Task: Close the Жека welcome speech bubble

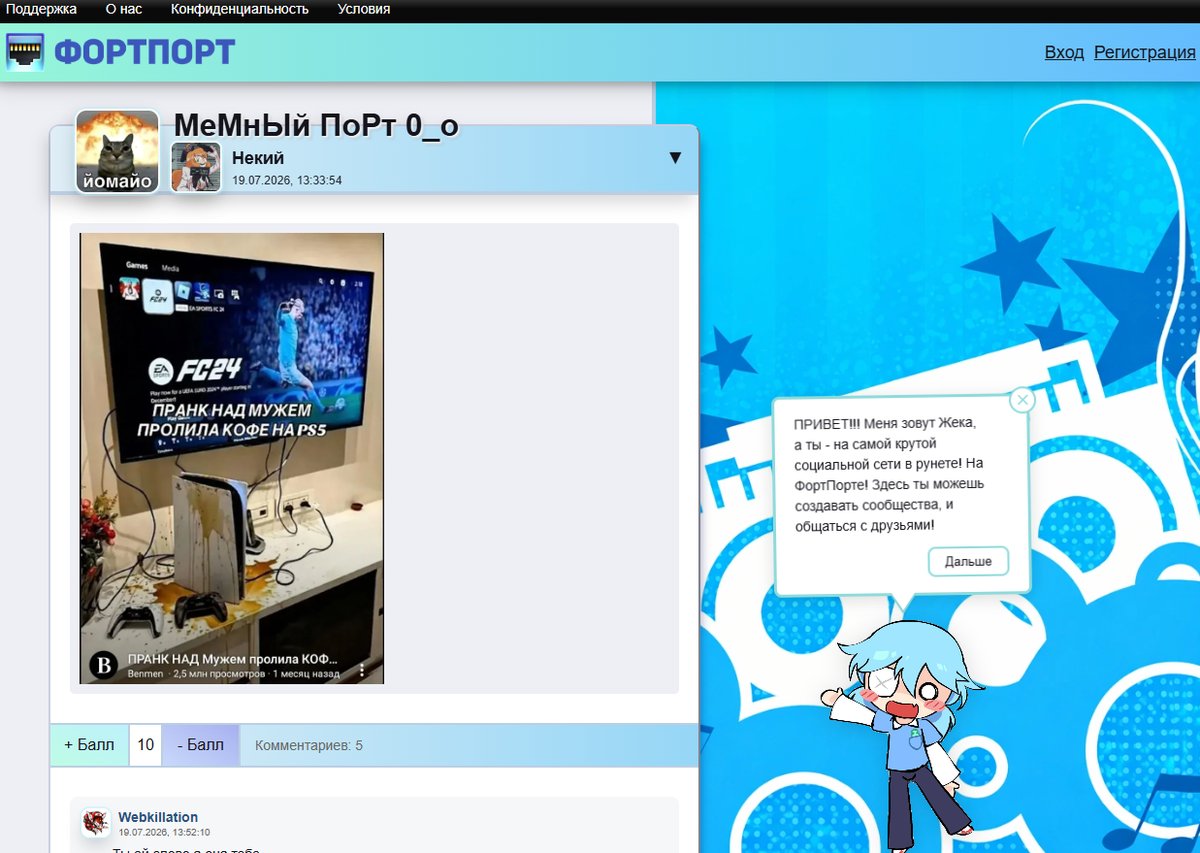Action: (x=1021, y=400)
